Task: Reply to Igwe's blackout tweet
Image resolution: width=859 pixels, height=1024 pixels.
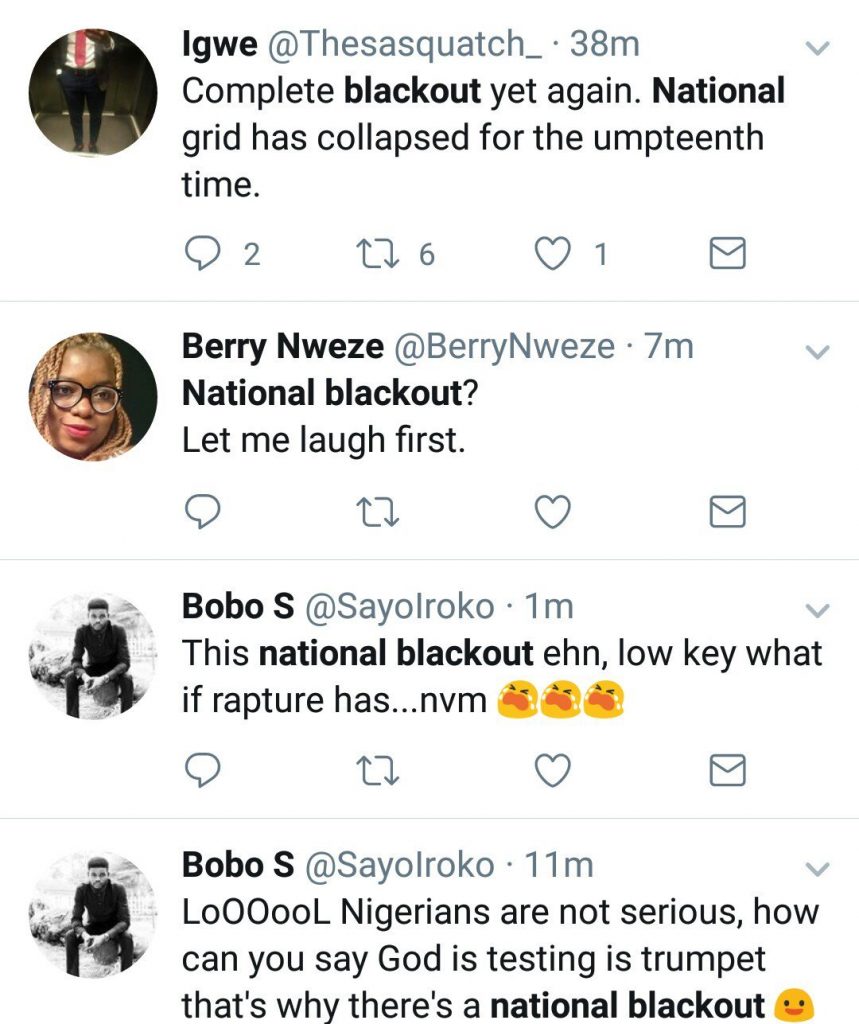Action: point(205,254)
